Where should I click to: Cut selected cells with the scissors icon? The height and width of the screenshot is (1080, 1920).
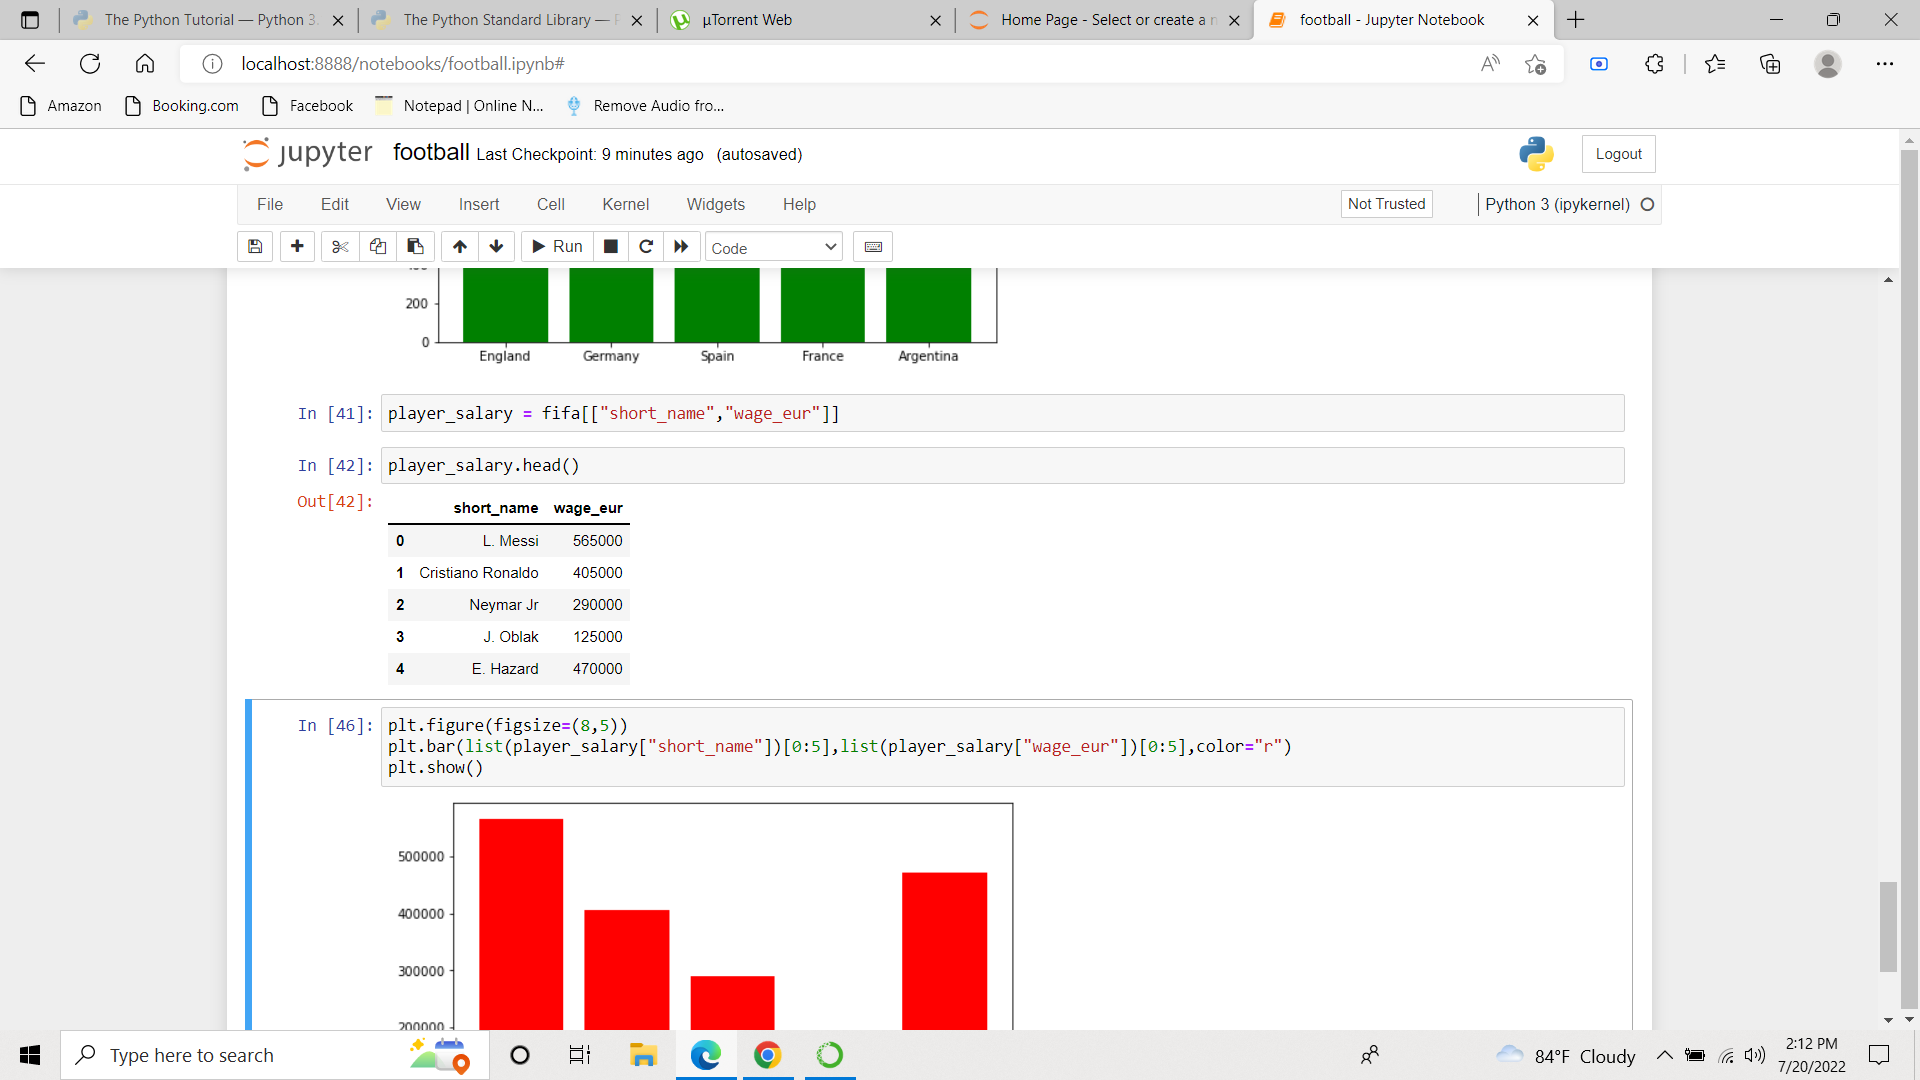point(340,247)
